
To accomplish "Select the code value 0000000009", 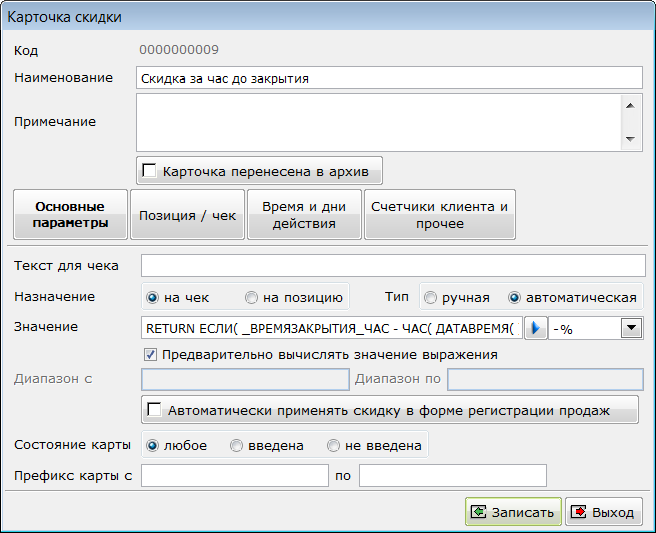I will coord(179,50).
